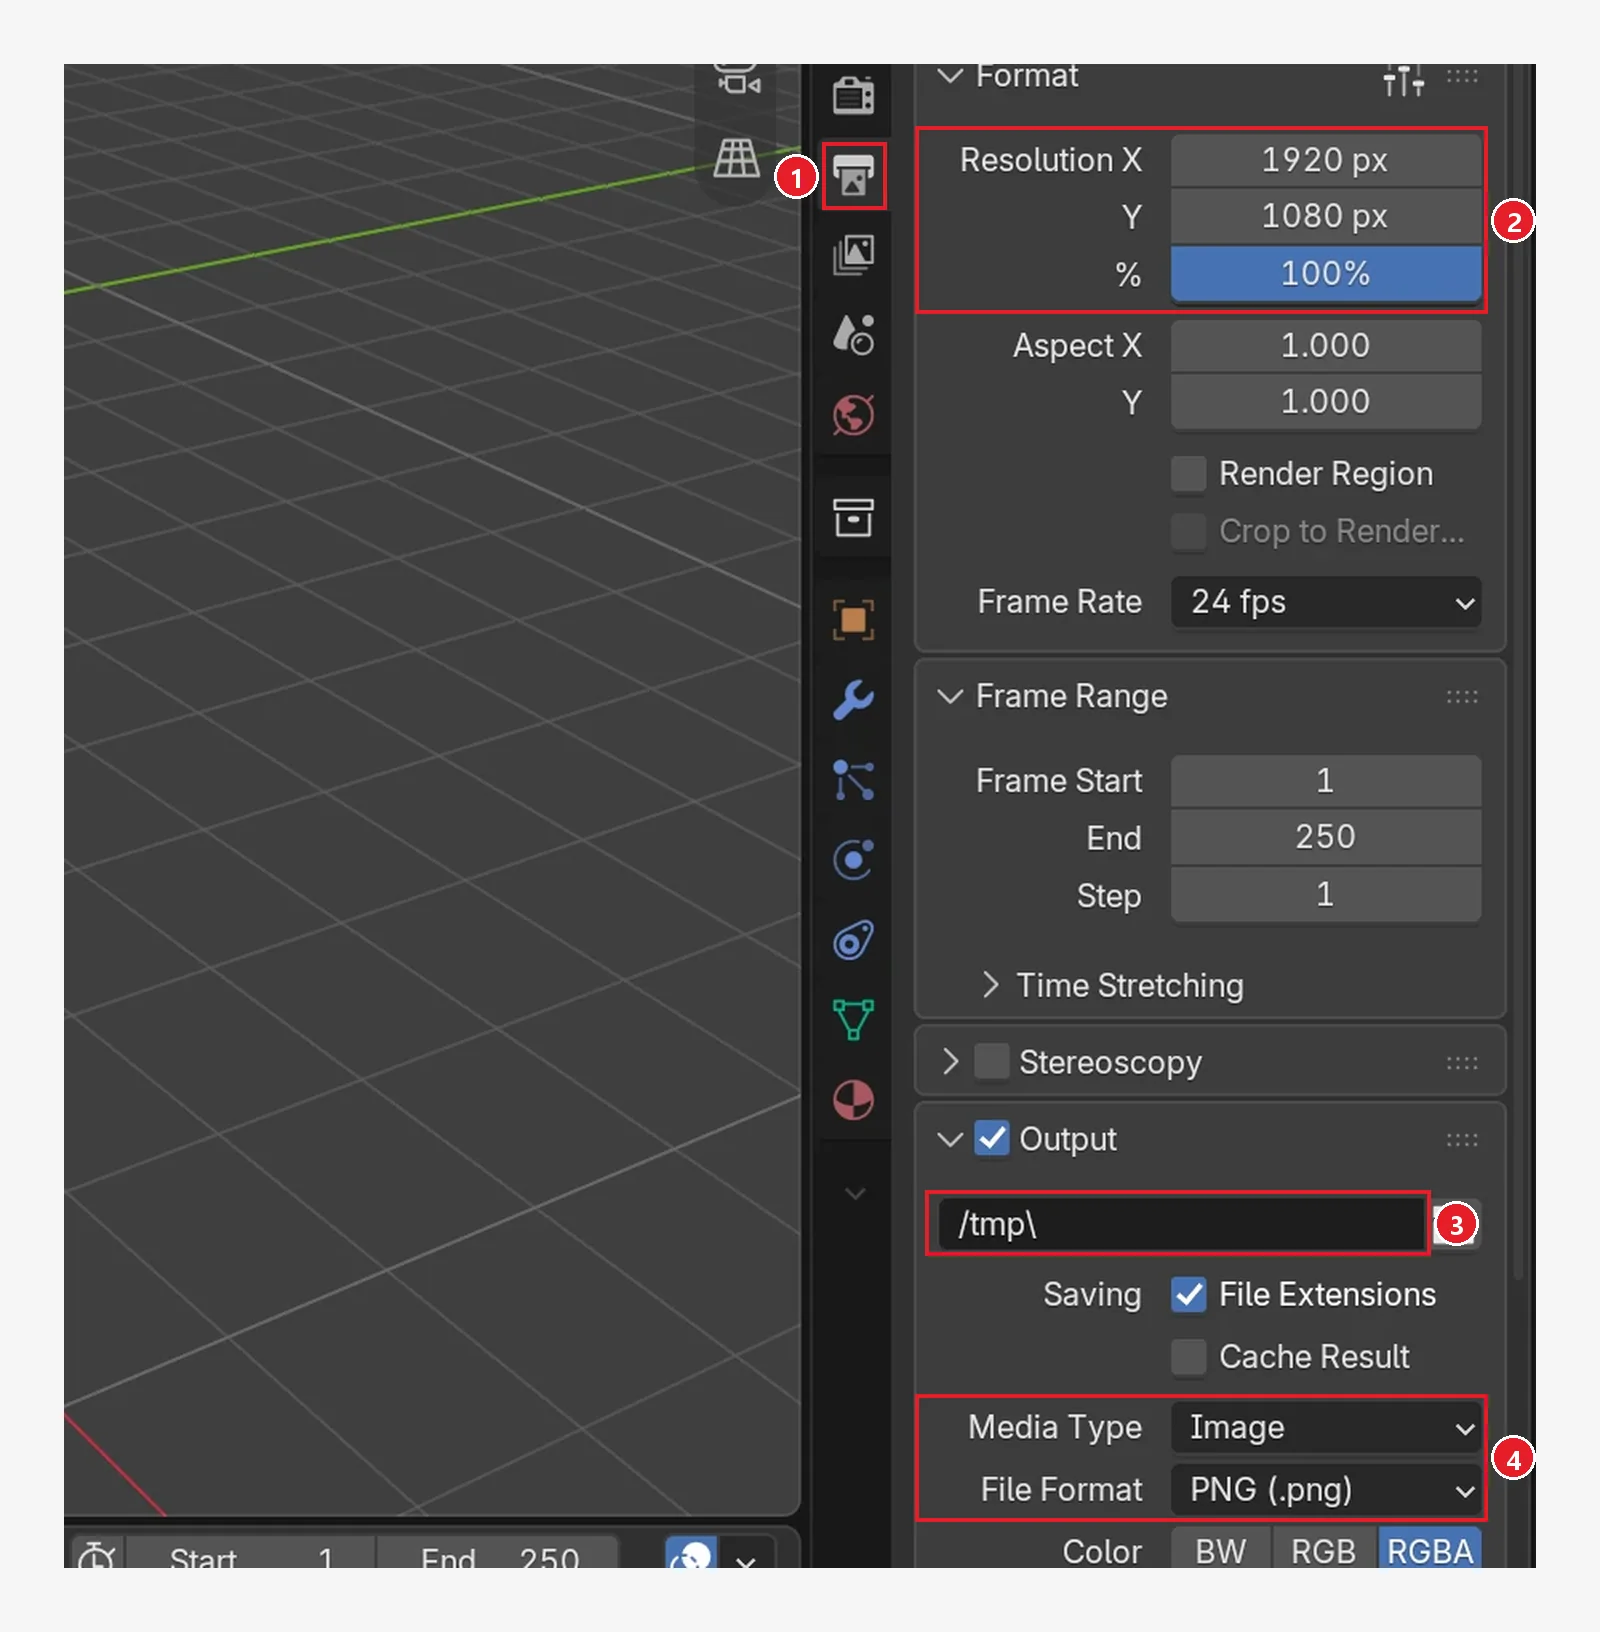Open the Physics properties tab

(x=853, y=859)
